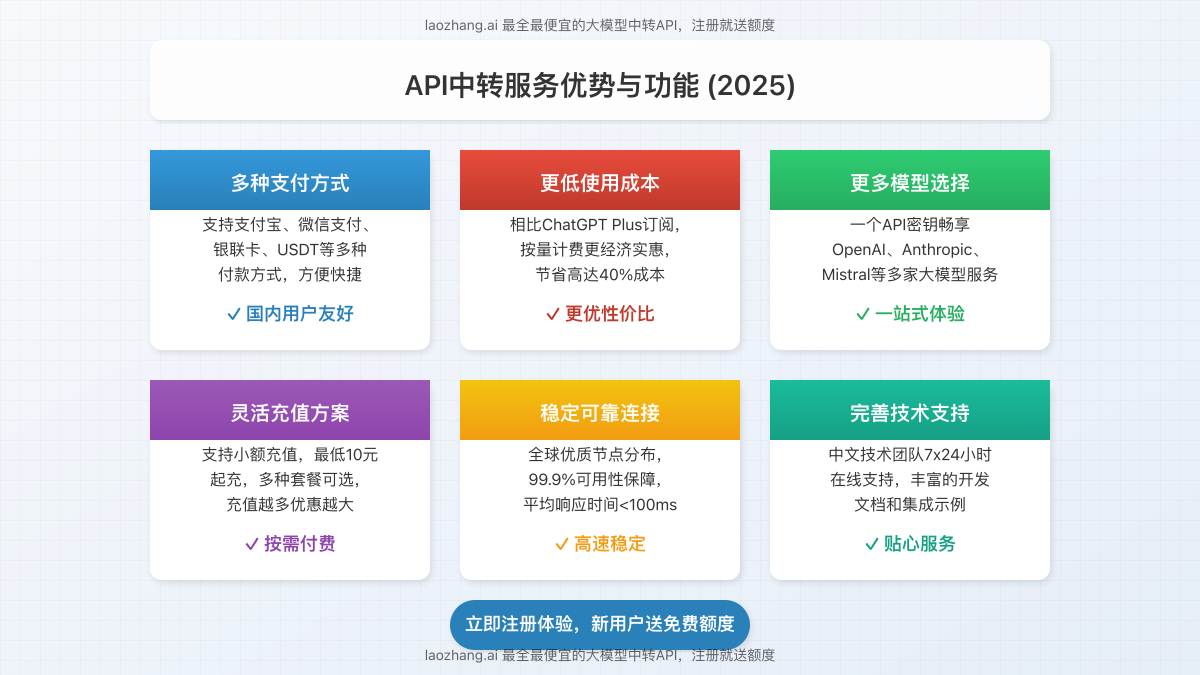
Task: Click the line 充值越多优惠越大
Action: [290, 505]
